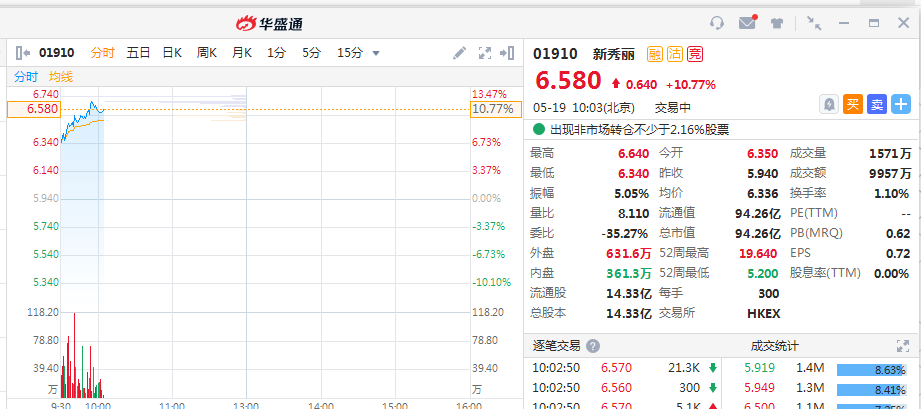This screenshot has width=921, height=409.
Task: Open customer service headset icon
Action: click(x=717, y=24)
